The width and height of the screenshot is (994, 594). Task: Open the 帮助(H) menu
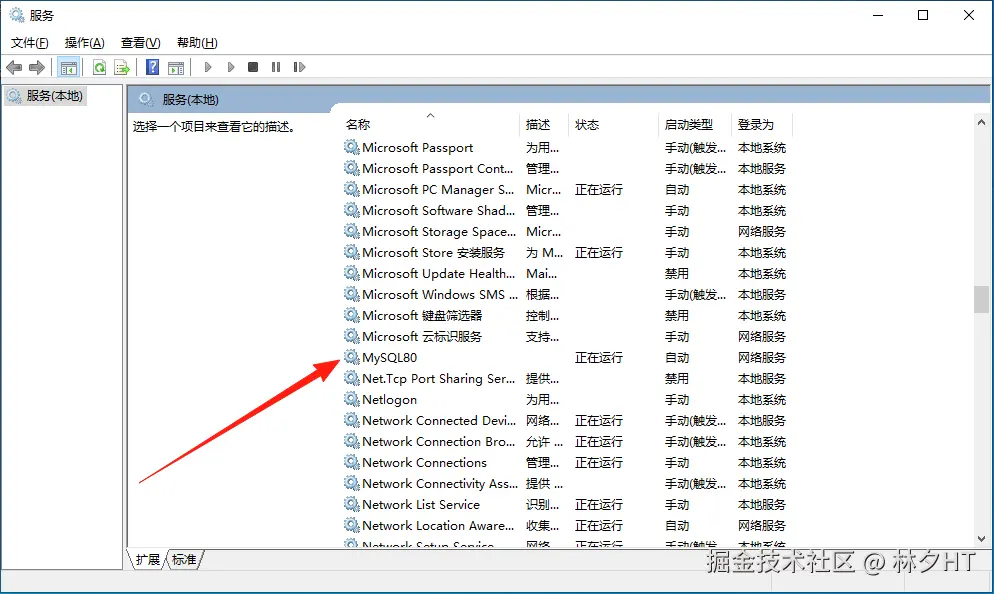pos(197,42)
